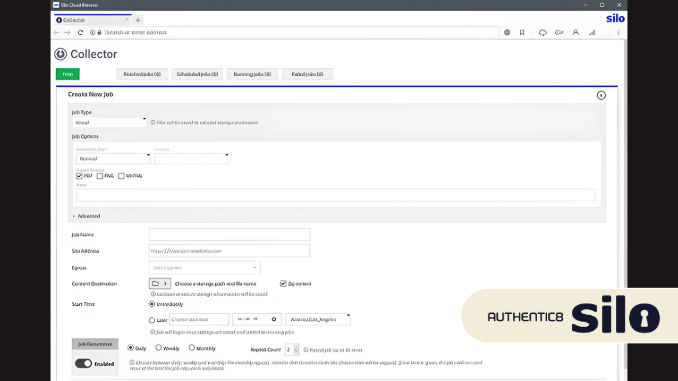Bookmark this page with the bookmark icon
Screen dimensions: 678x381
pos(522,32)
